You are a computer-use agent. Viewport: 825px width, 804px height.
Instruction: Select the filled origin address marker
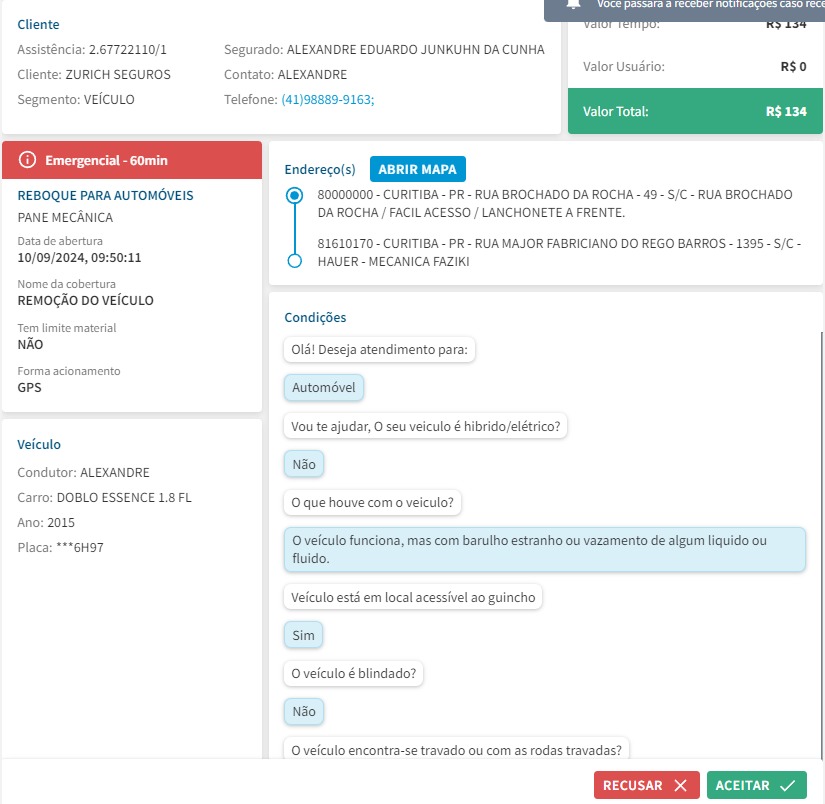point(294,196)
